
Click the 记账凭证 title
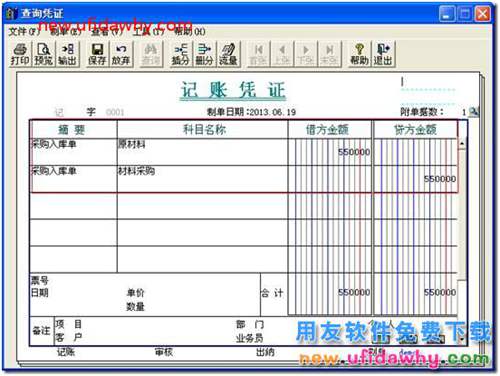pos(233,90)
